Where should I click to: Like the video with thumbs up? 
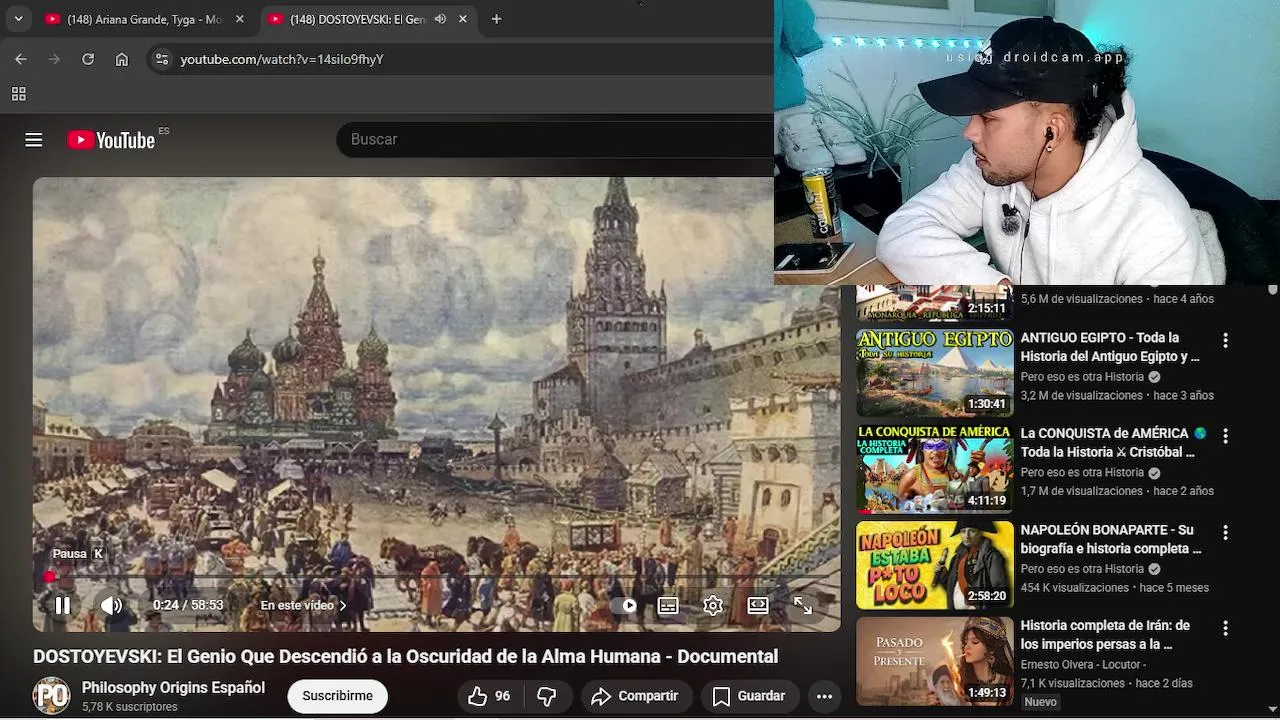[x=489, y=696]
